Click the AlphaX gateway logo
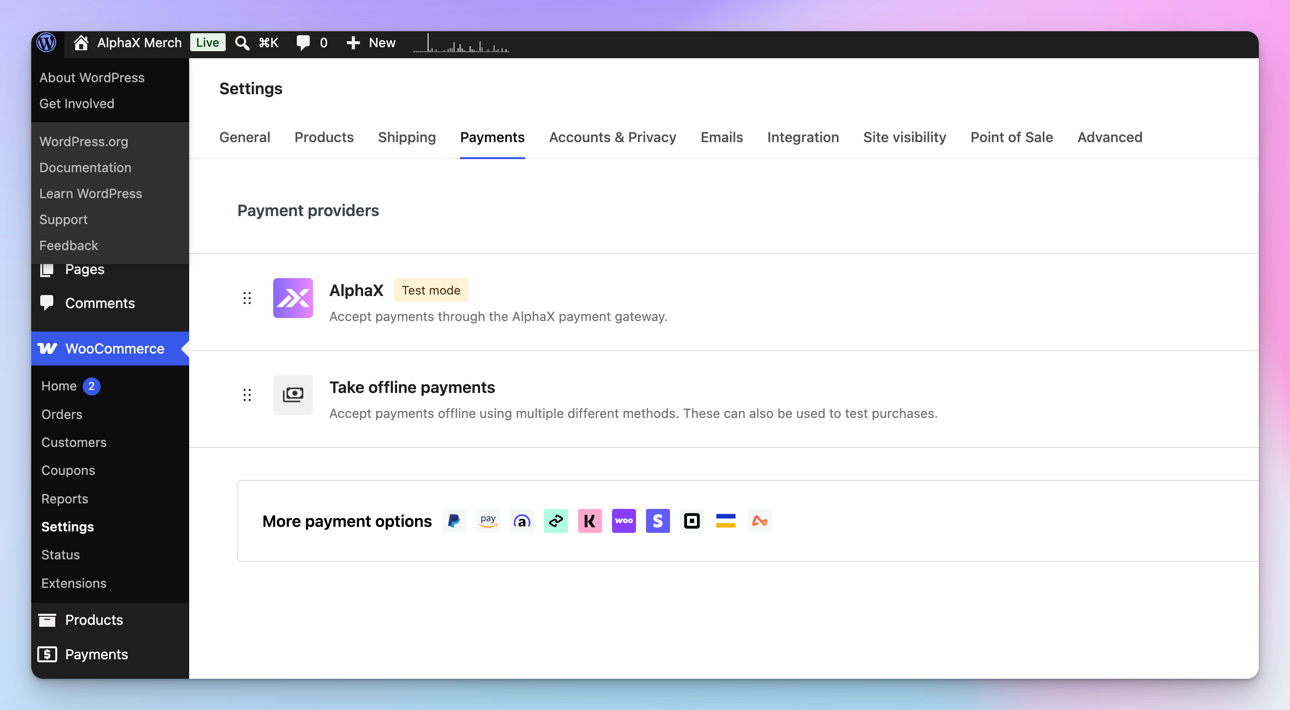 (293, 298)
